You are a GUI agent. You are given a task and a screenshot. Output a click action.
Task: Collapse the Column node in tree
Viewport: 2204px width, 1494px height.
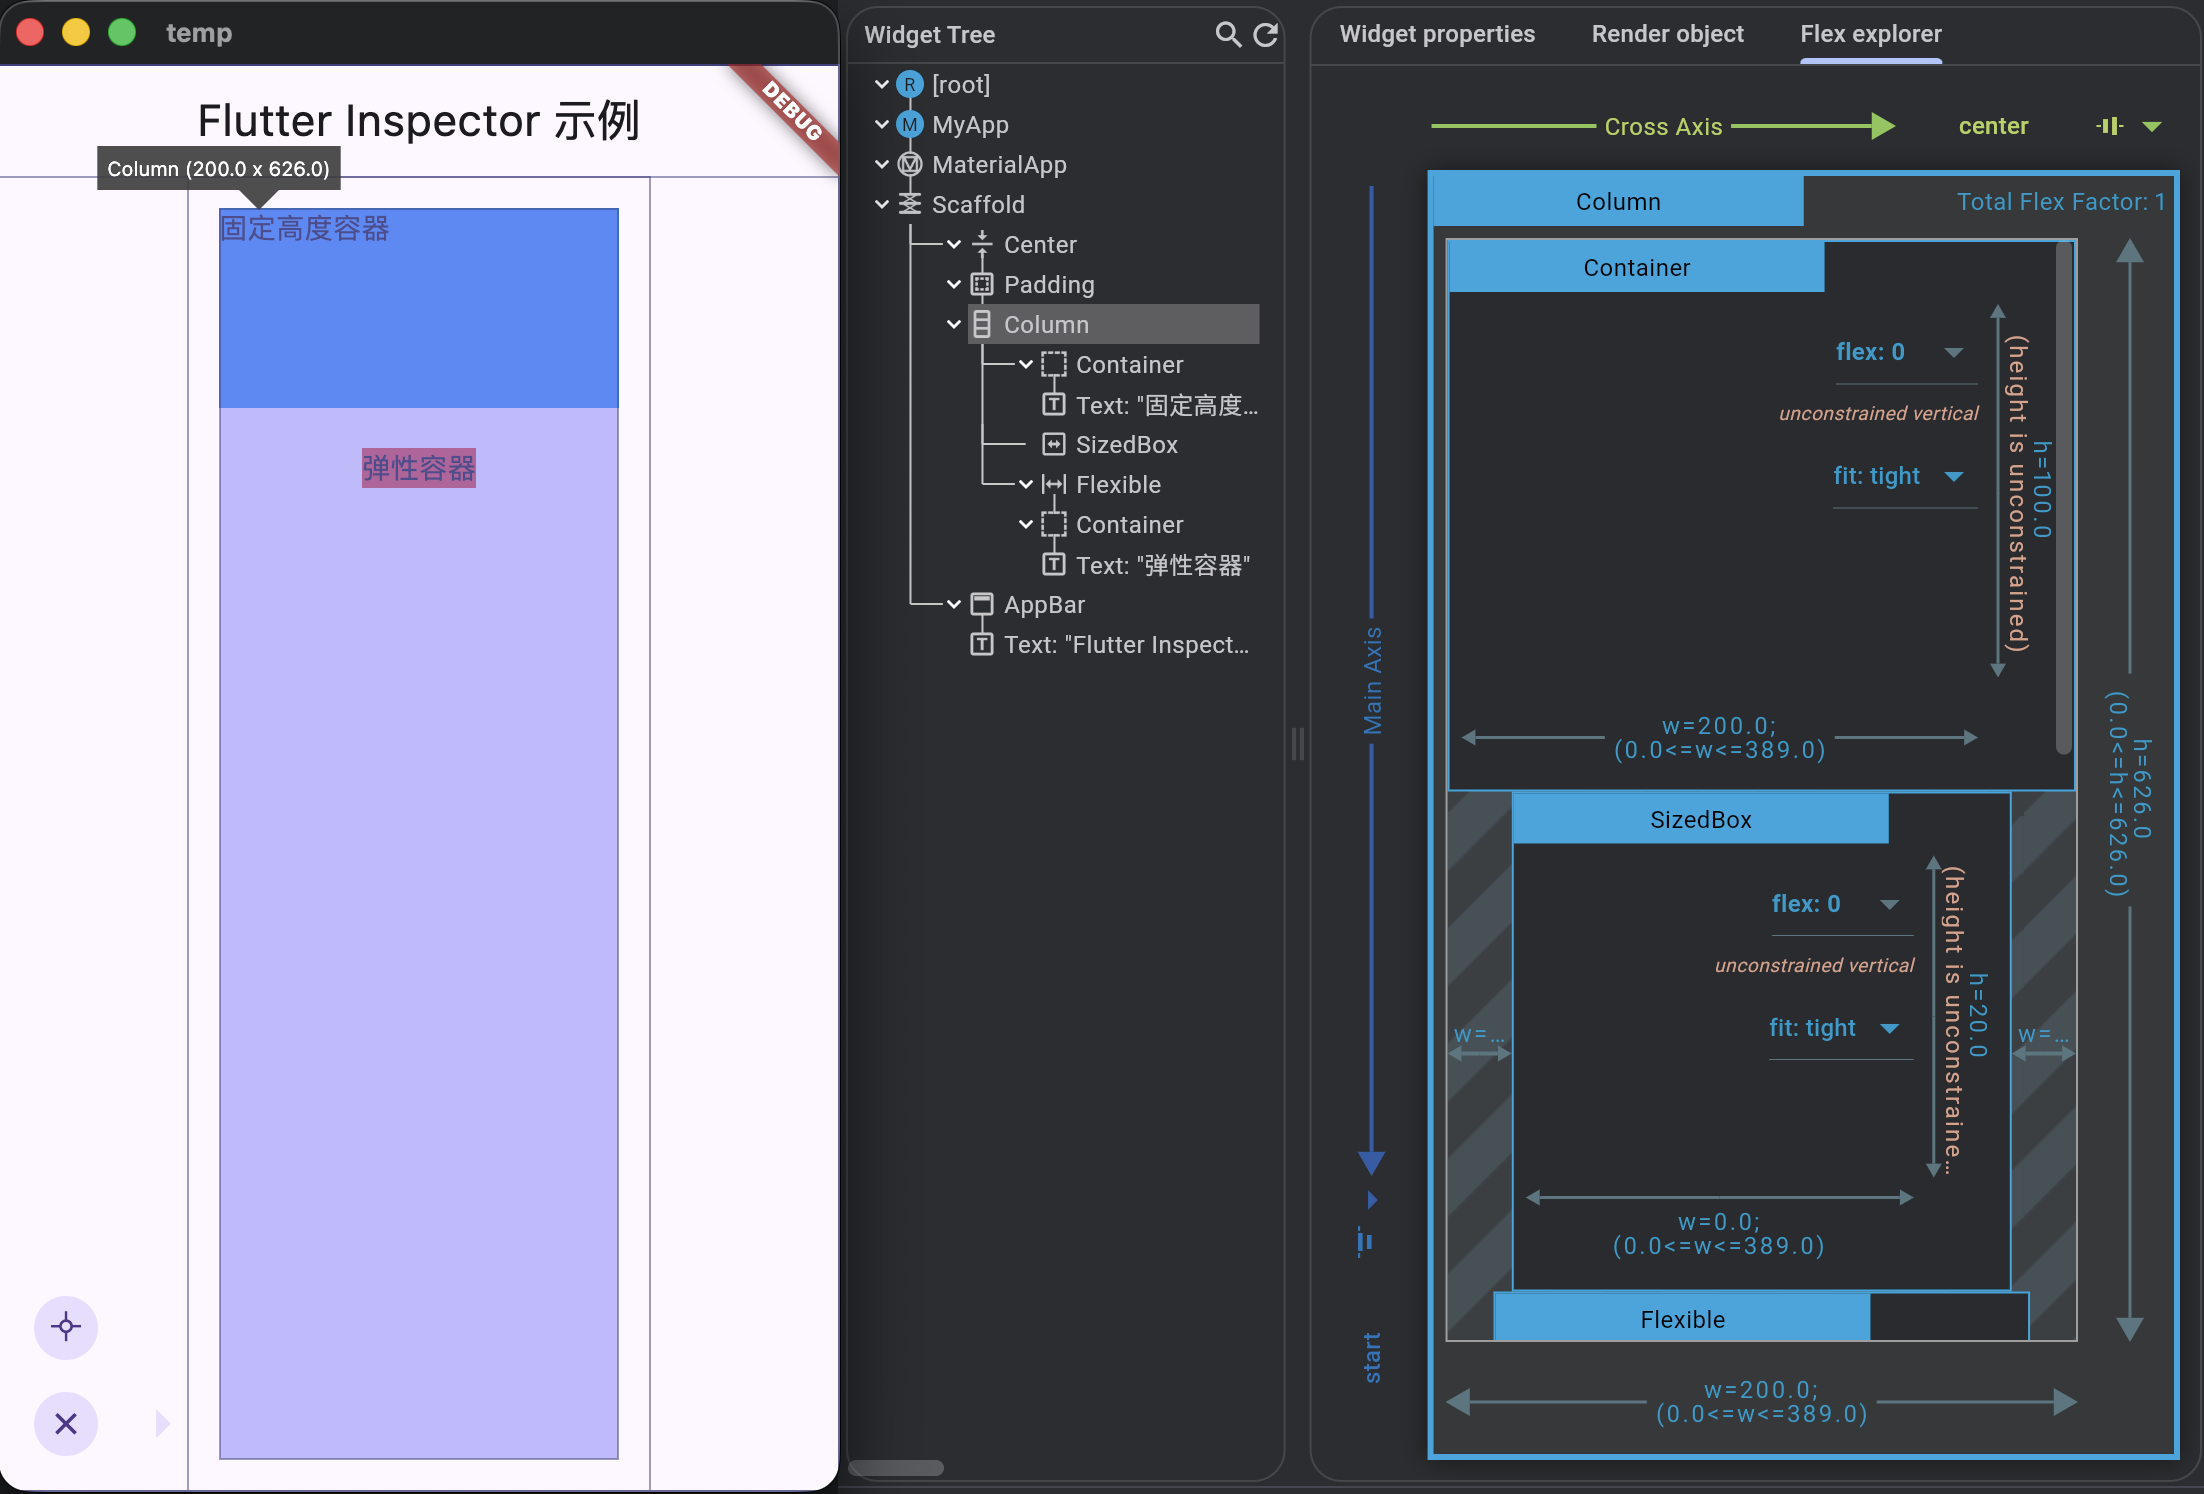pyautogui.click(x=954, y=325)
